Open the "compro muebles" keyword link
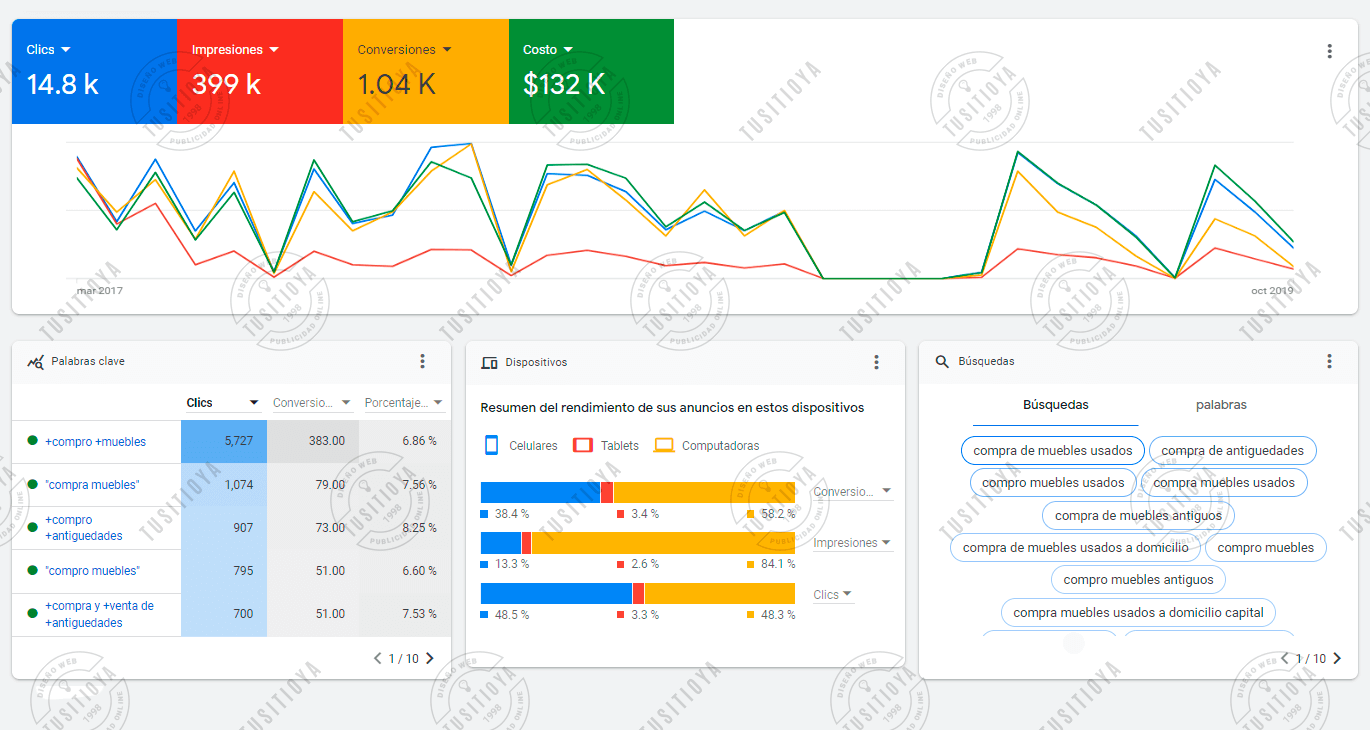The height and width of the screenshot is (730, 1370). click(92, 571)
